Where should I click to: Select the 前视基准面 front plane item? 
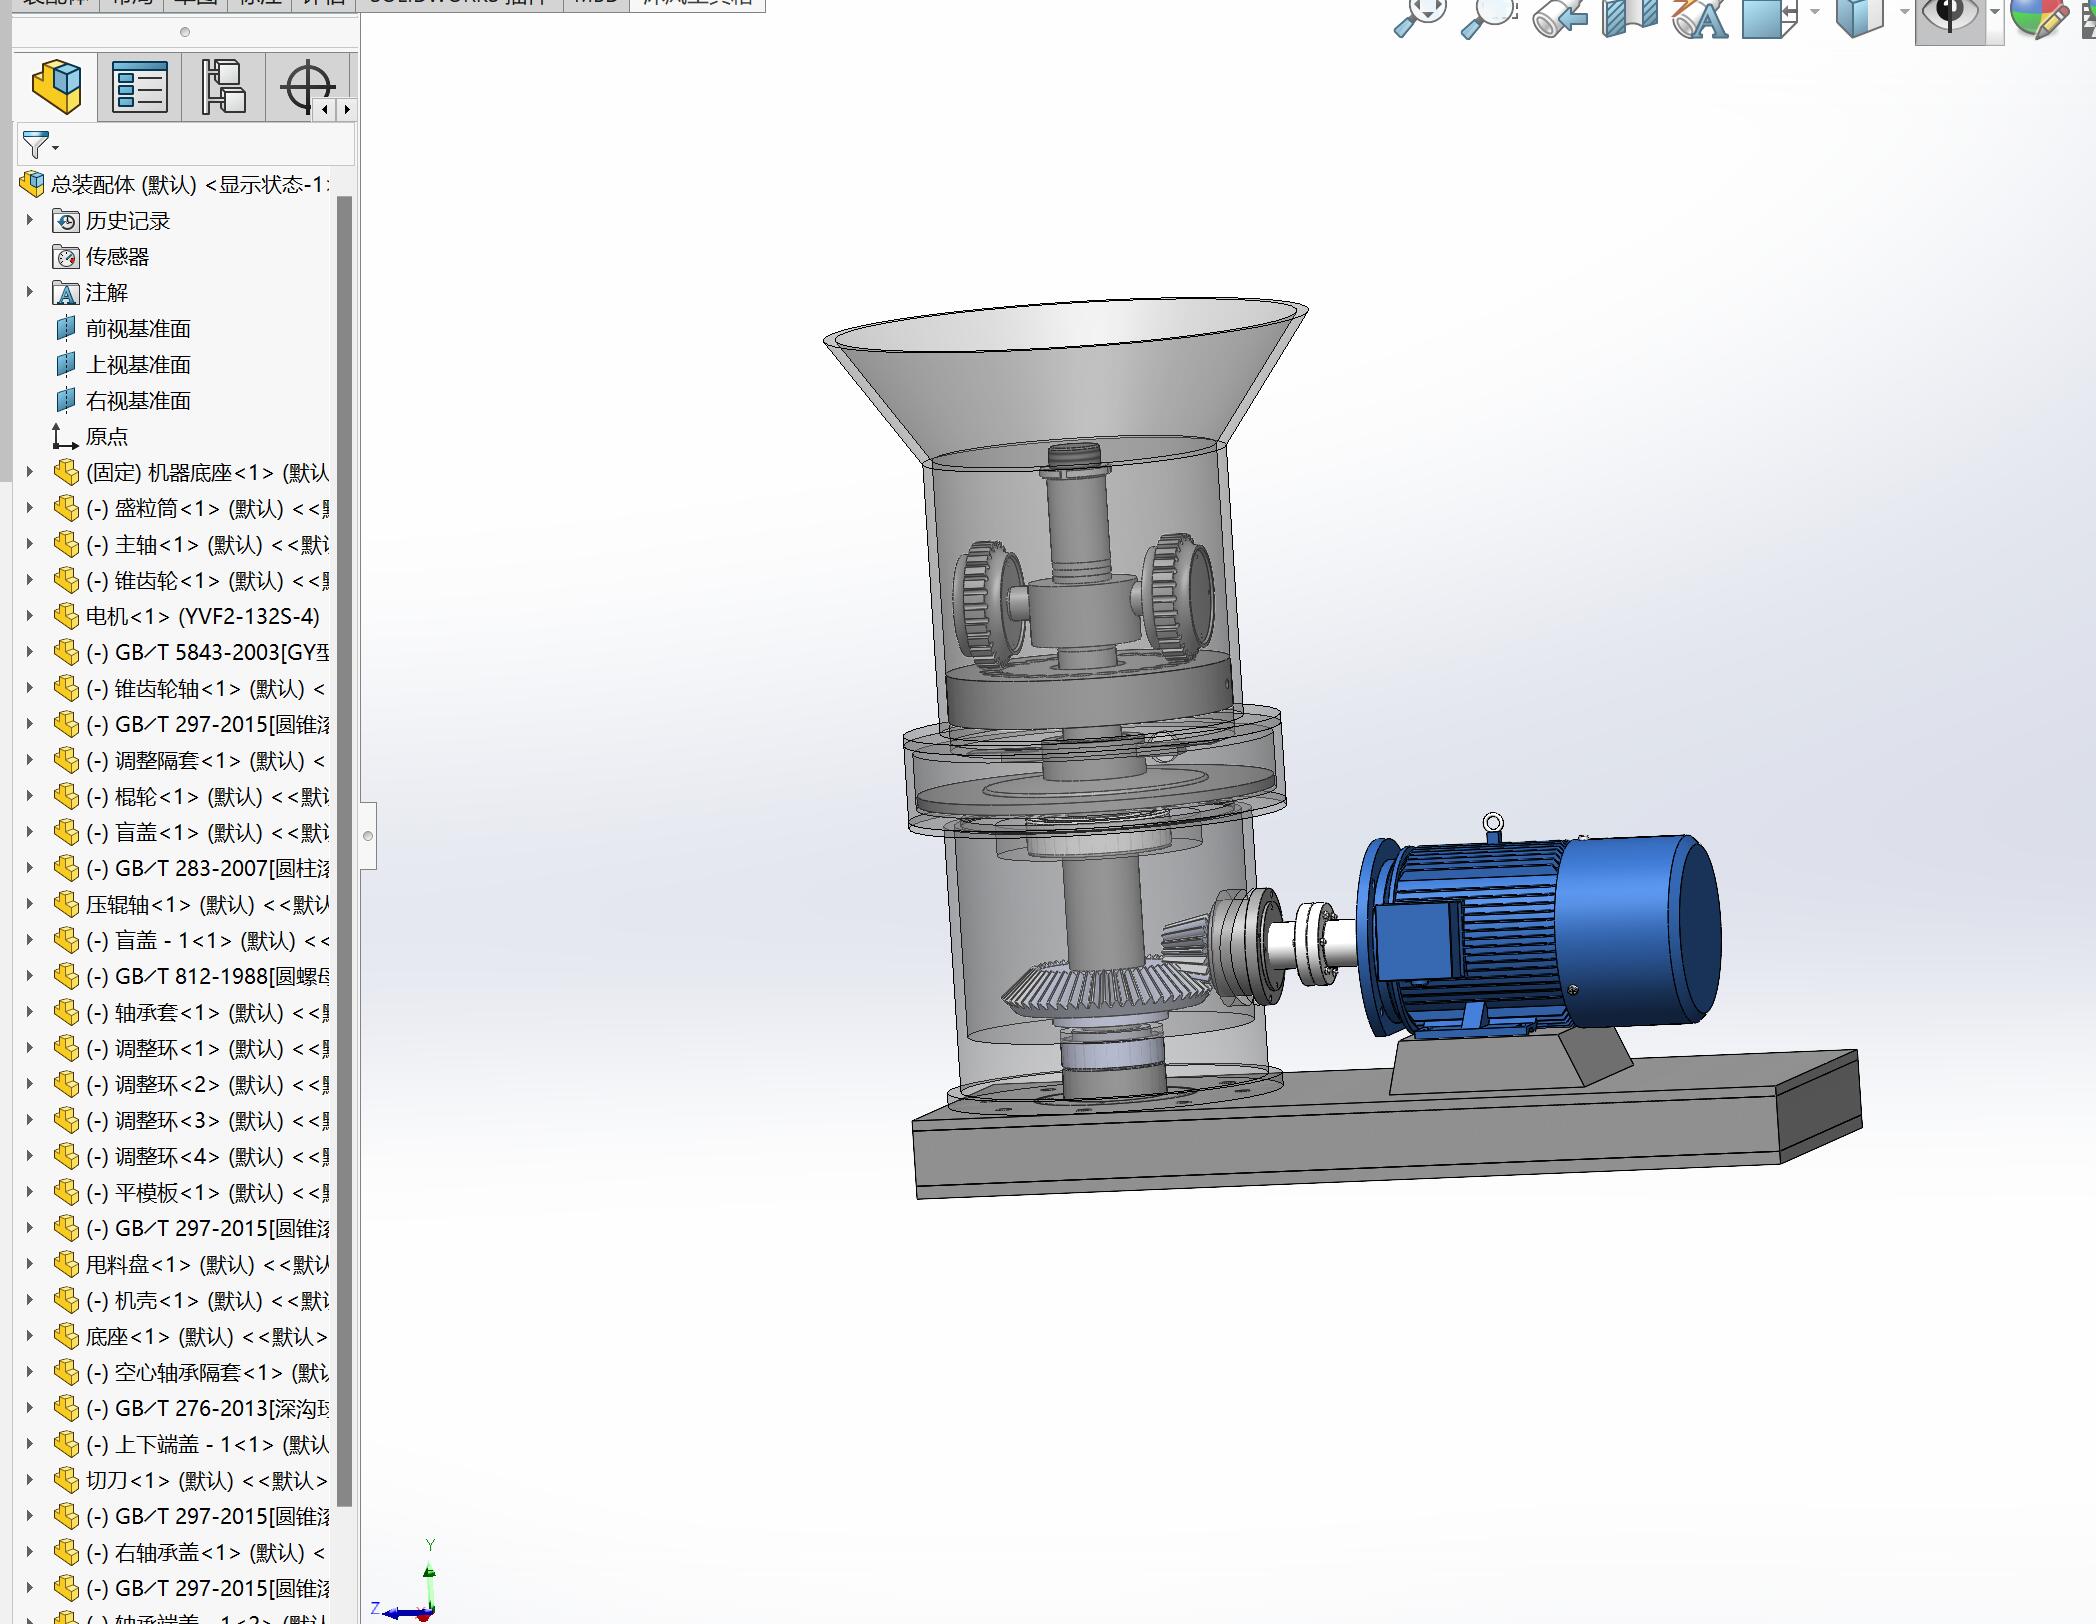coord(137,329)
